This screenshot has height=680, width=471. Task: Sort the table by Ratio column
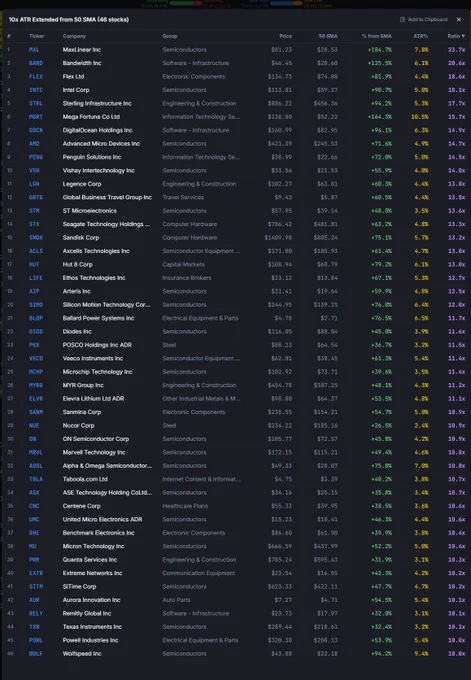point(456,36)
